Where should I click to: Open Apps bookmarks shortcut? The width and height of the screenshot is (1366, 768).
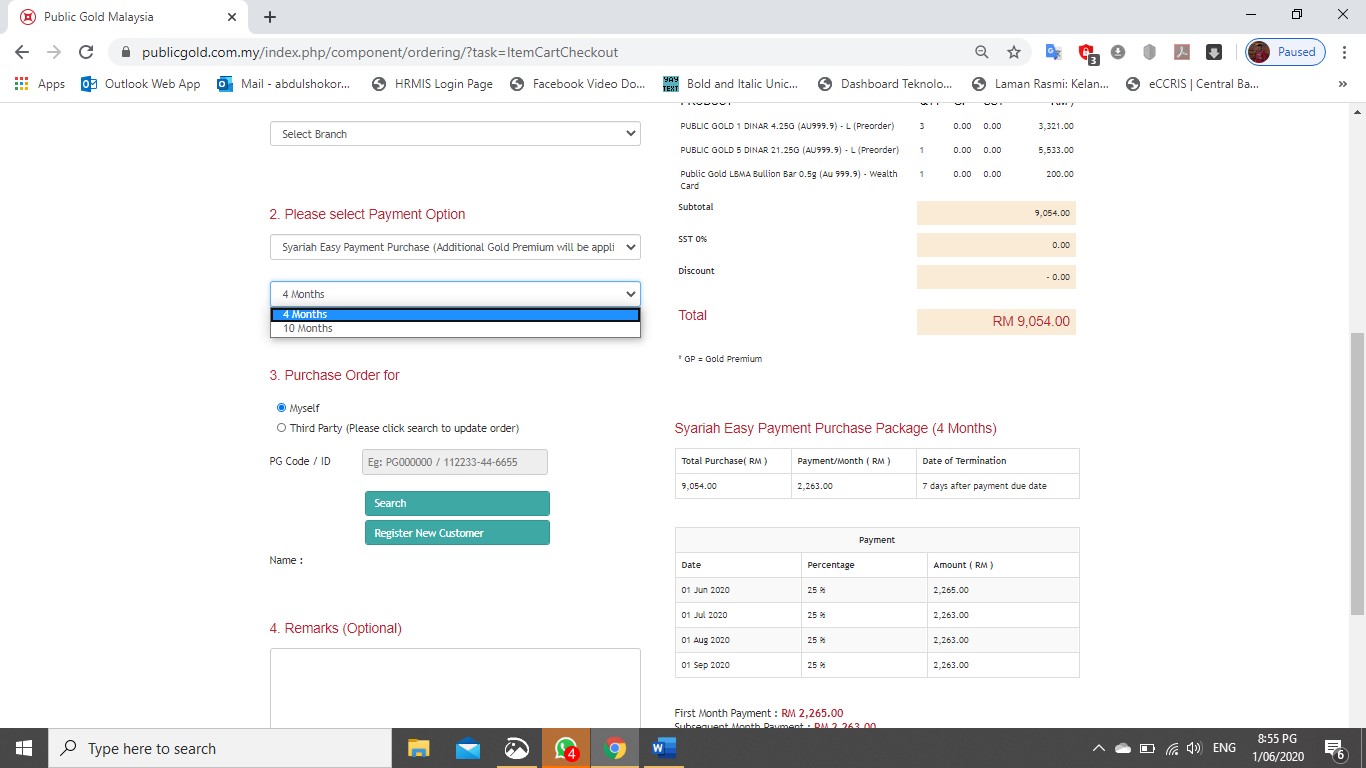[40, 84]
